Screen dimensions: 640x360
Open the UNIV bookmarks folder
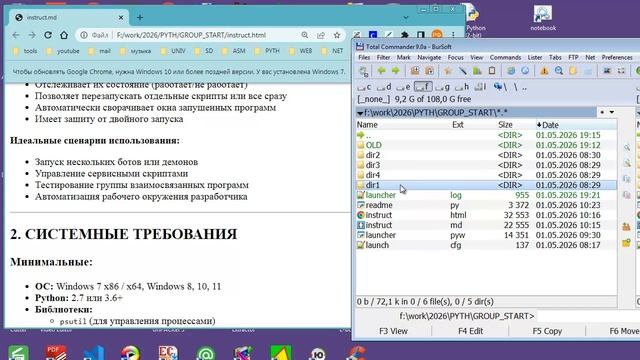pos(173,51)
